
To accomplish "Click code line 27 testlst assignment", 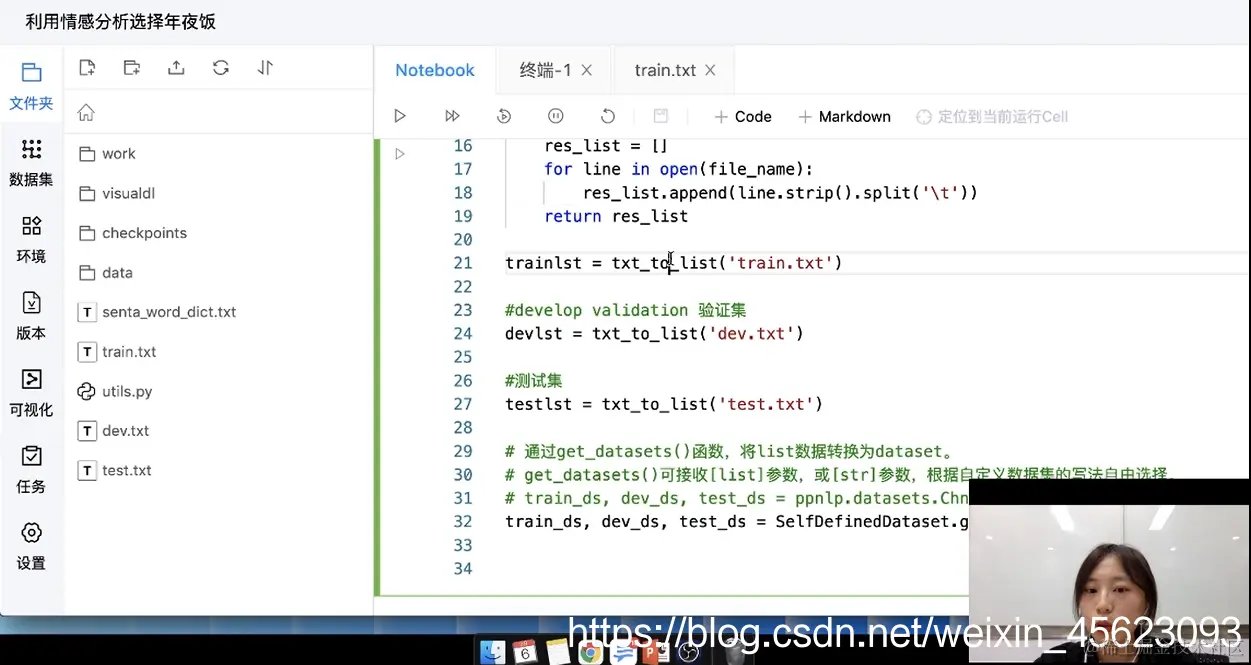I will pyautogui.click(x=664, y=404).
